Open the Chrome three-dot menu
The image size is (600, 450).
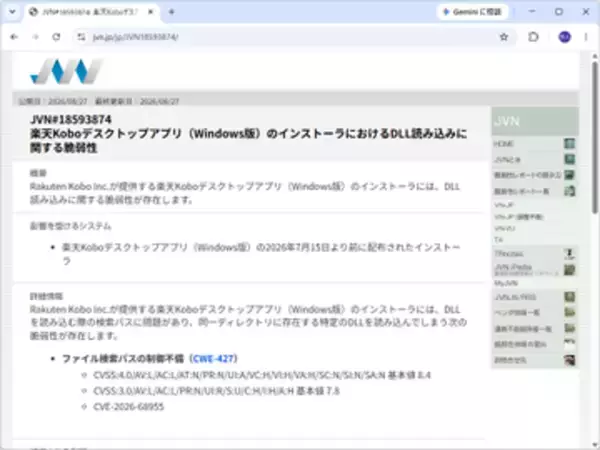pyautogui.click(x=586, y=37)
